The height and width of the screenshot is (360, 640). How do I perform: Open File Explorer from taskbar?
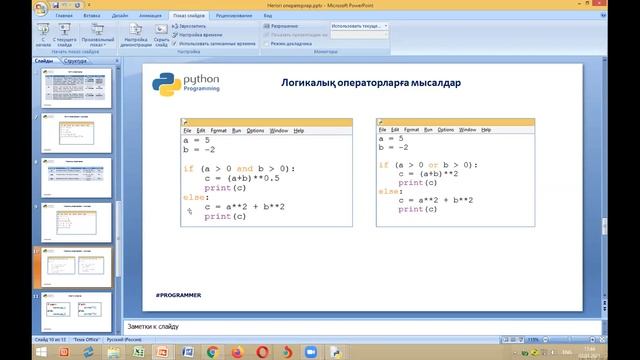(114, 352)
